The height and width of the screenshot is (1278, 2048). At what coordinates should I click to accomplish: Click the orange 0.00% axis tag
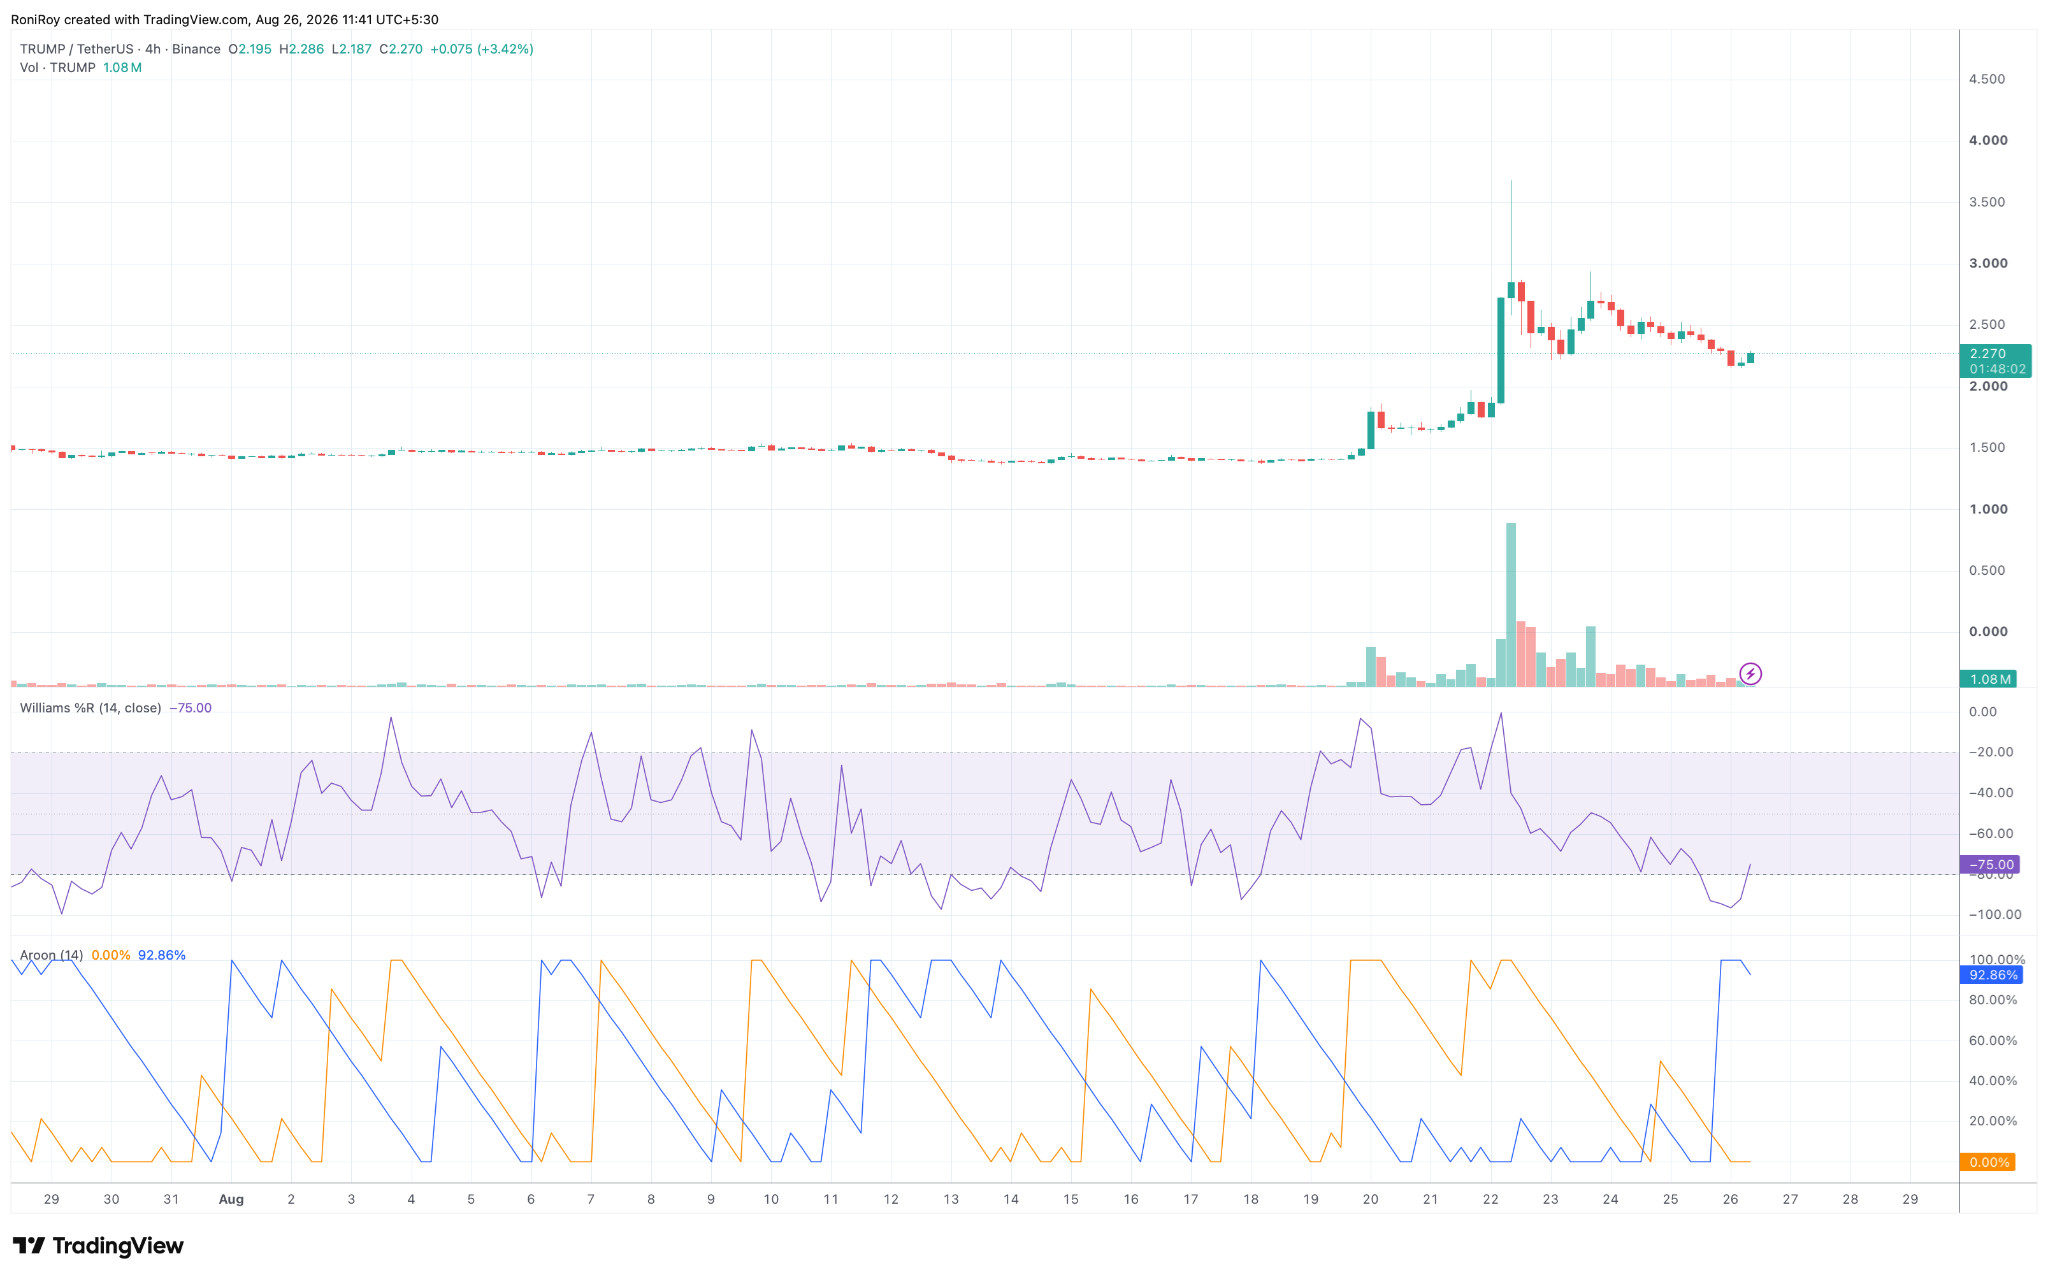1987,1162
